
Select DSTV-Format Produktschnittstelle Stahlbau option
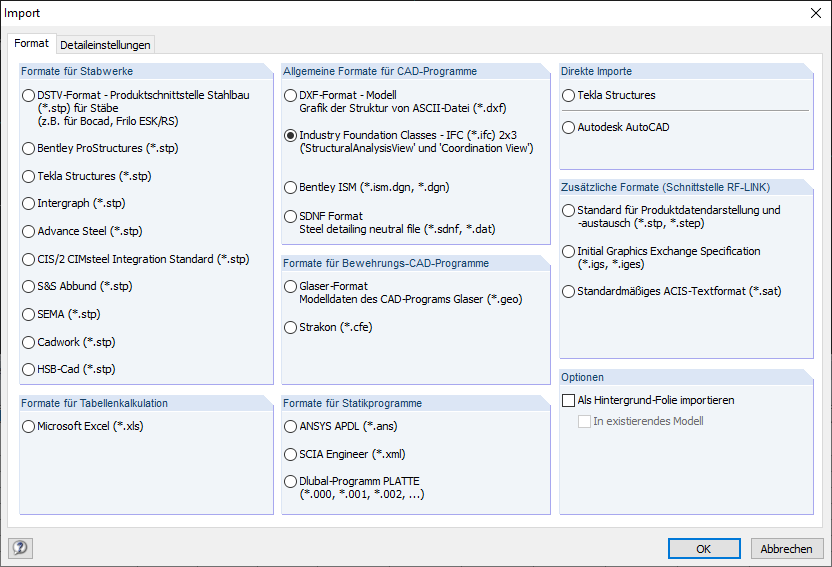click(x=28, y=96)
